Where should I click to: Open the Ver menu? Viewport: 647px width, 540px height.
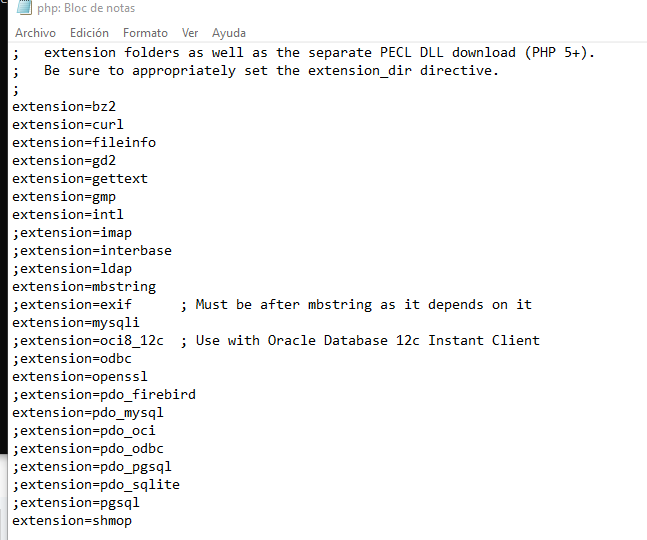pos(190,33)
